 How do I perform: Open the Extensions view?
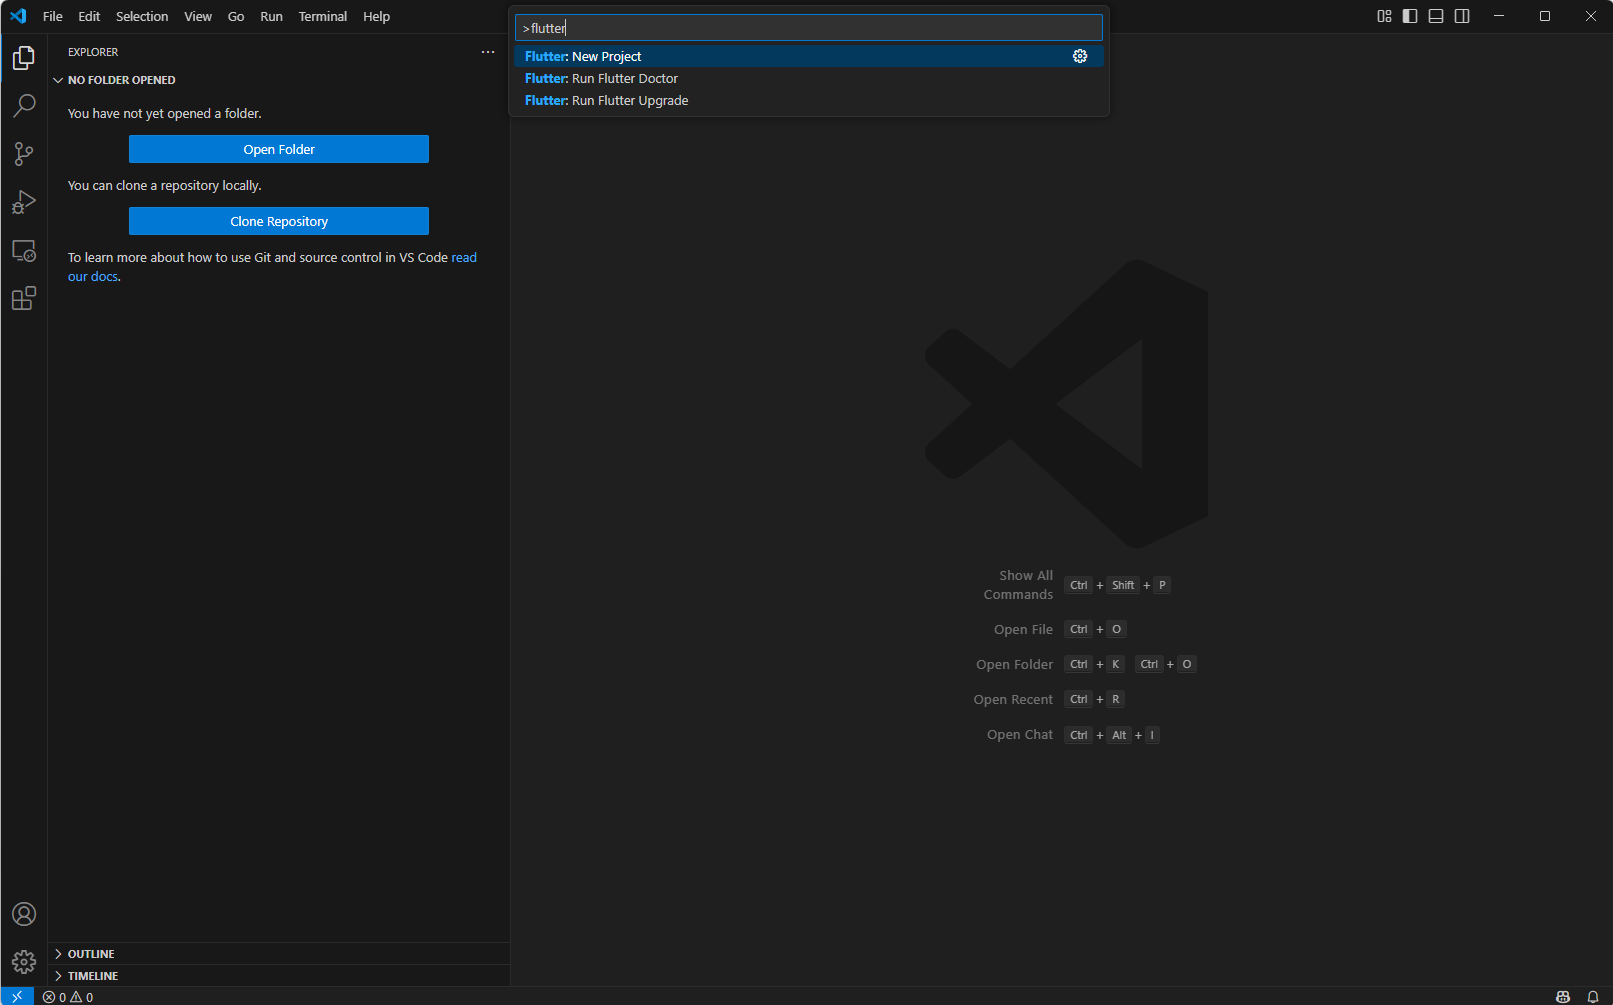[24, 298]
